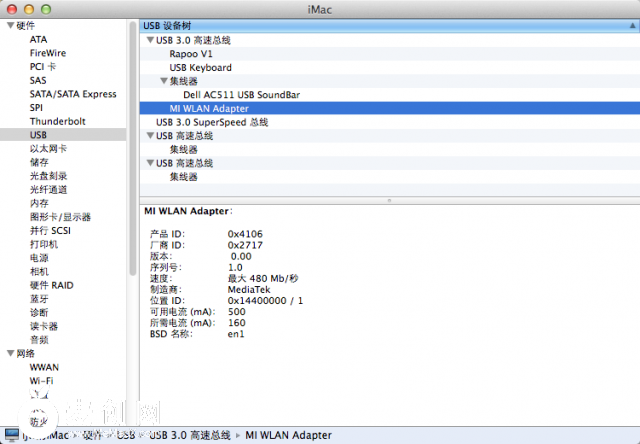Select USB 3.0 SuperSpeed 总线 row
The width and height of the screenshot is (640, 444).
tap(212, 122)
